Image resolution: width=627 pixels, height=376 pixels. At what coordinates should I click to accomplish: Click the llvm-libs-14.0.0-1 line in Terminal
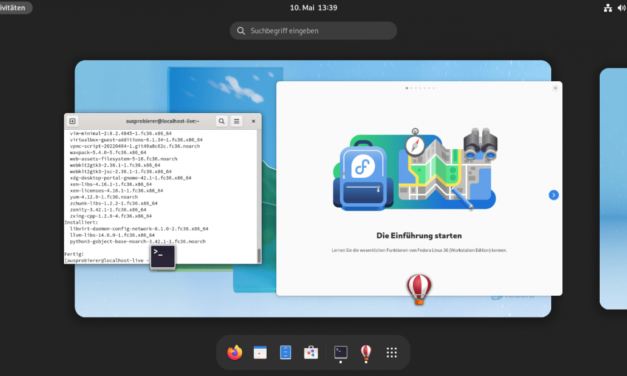point(112,235)
